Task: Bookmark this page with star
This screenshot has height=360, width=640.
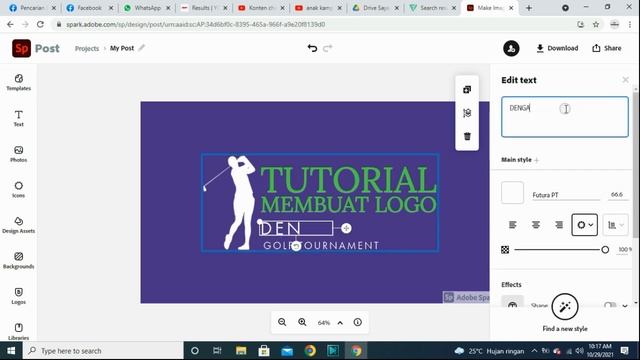Action: 596,24
